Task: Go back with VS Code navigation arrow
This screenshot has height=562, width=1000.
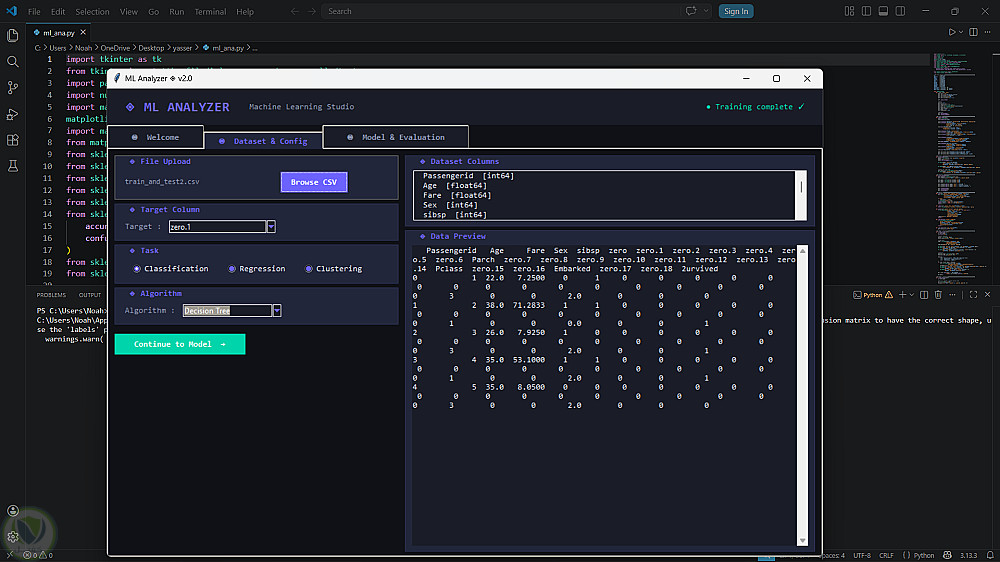Action: (295, 11)
